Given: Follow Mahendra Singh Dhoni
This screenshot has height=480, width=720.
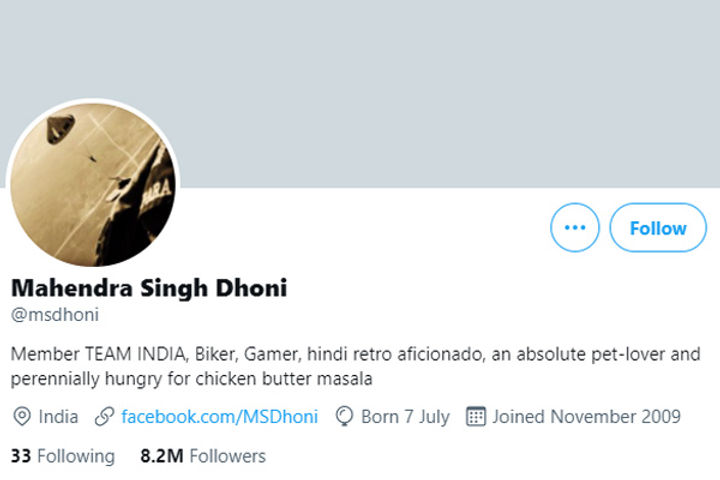Looking at the screenshot, I should tap(658, 228).
